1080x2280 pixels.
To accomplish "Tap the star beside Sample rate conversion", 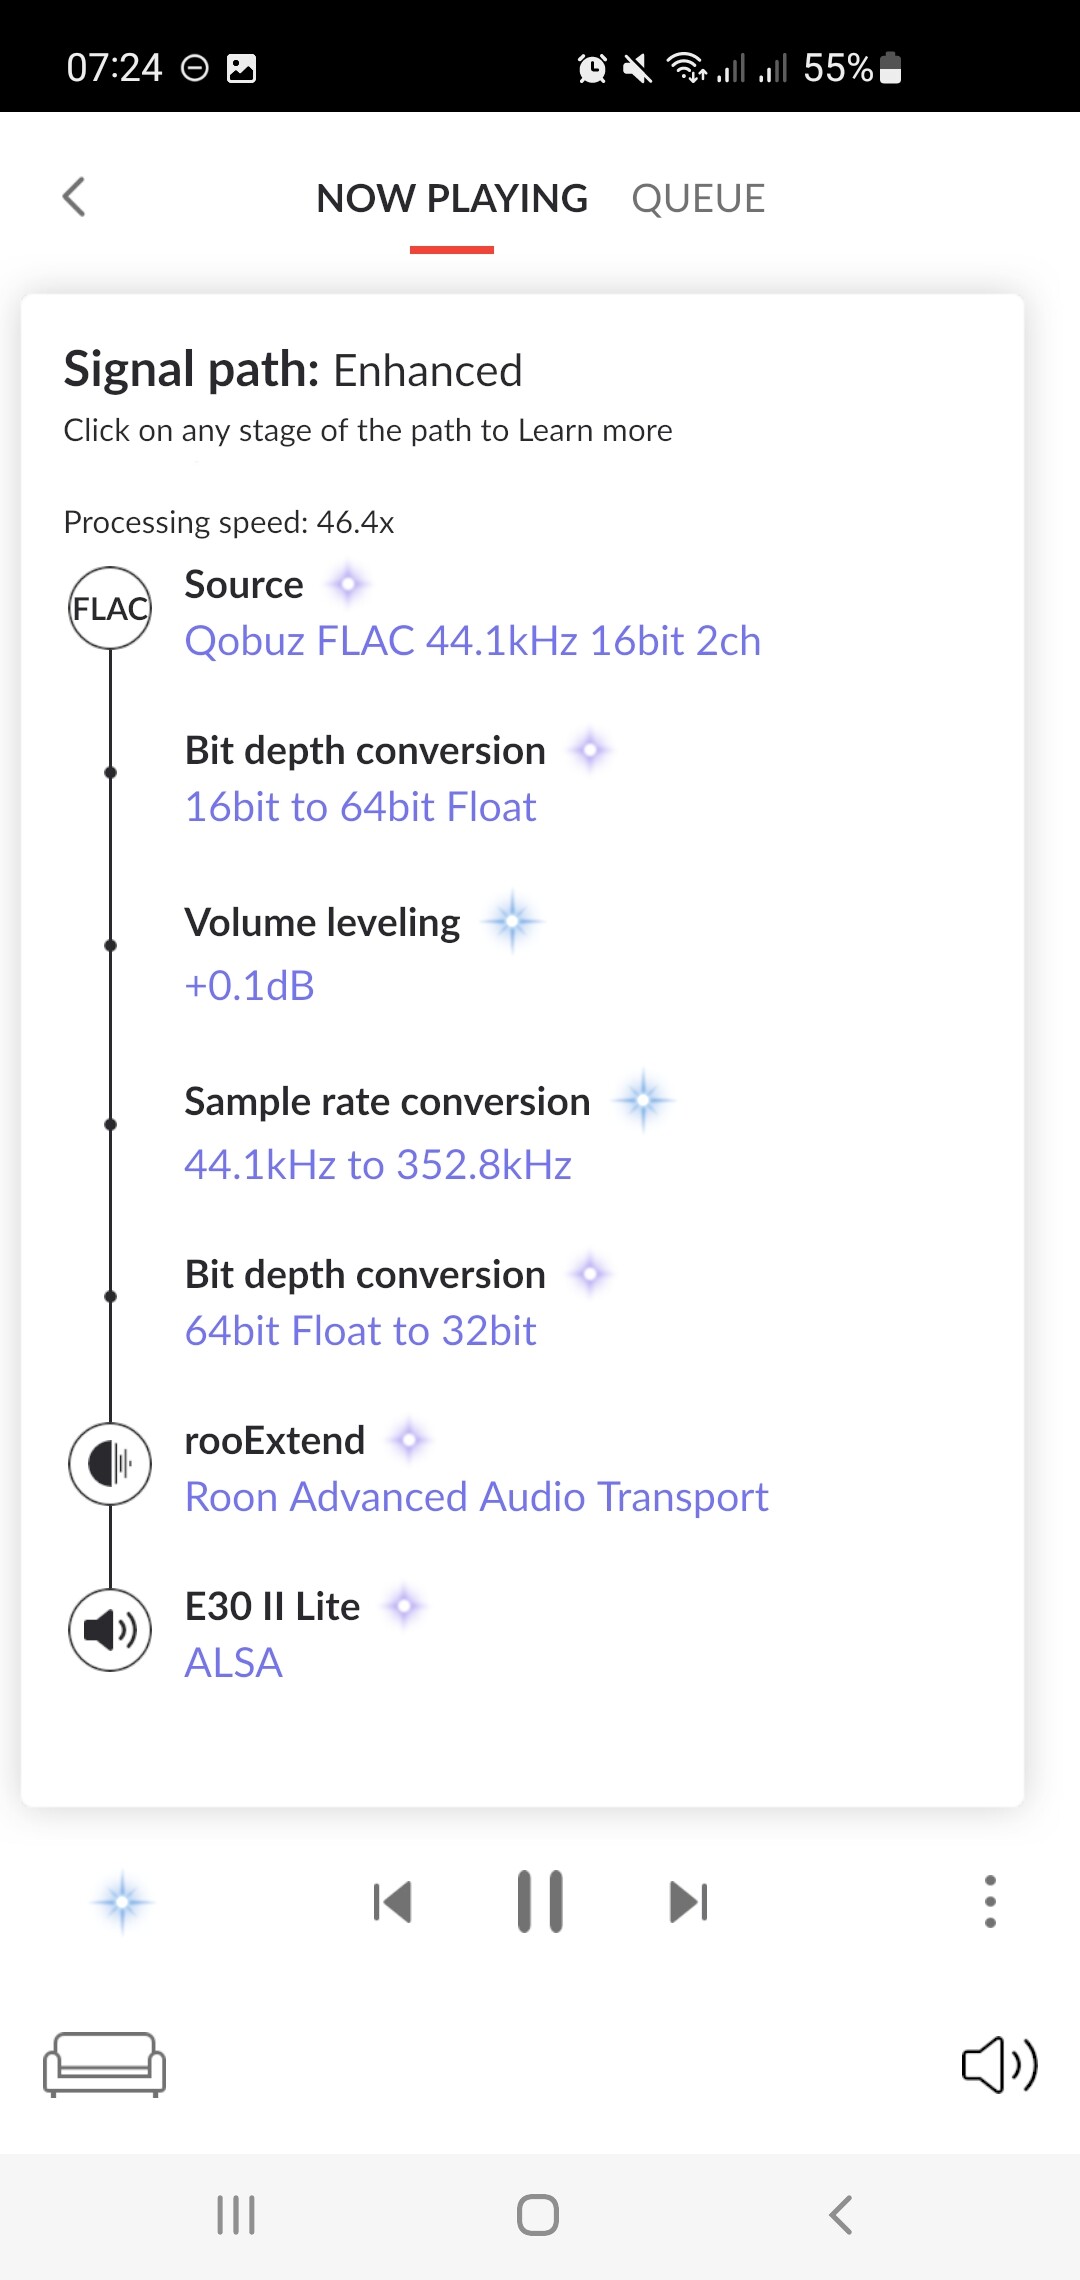I will [x=643, y=1101].
